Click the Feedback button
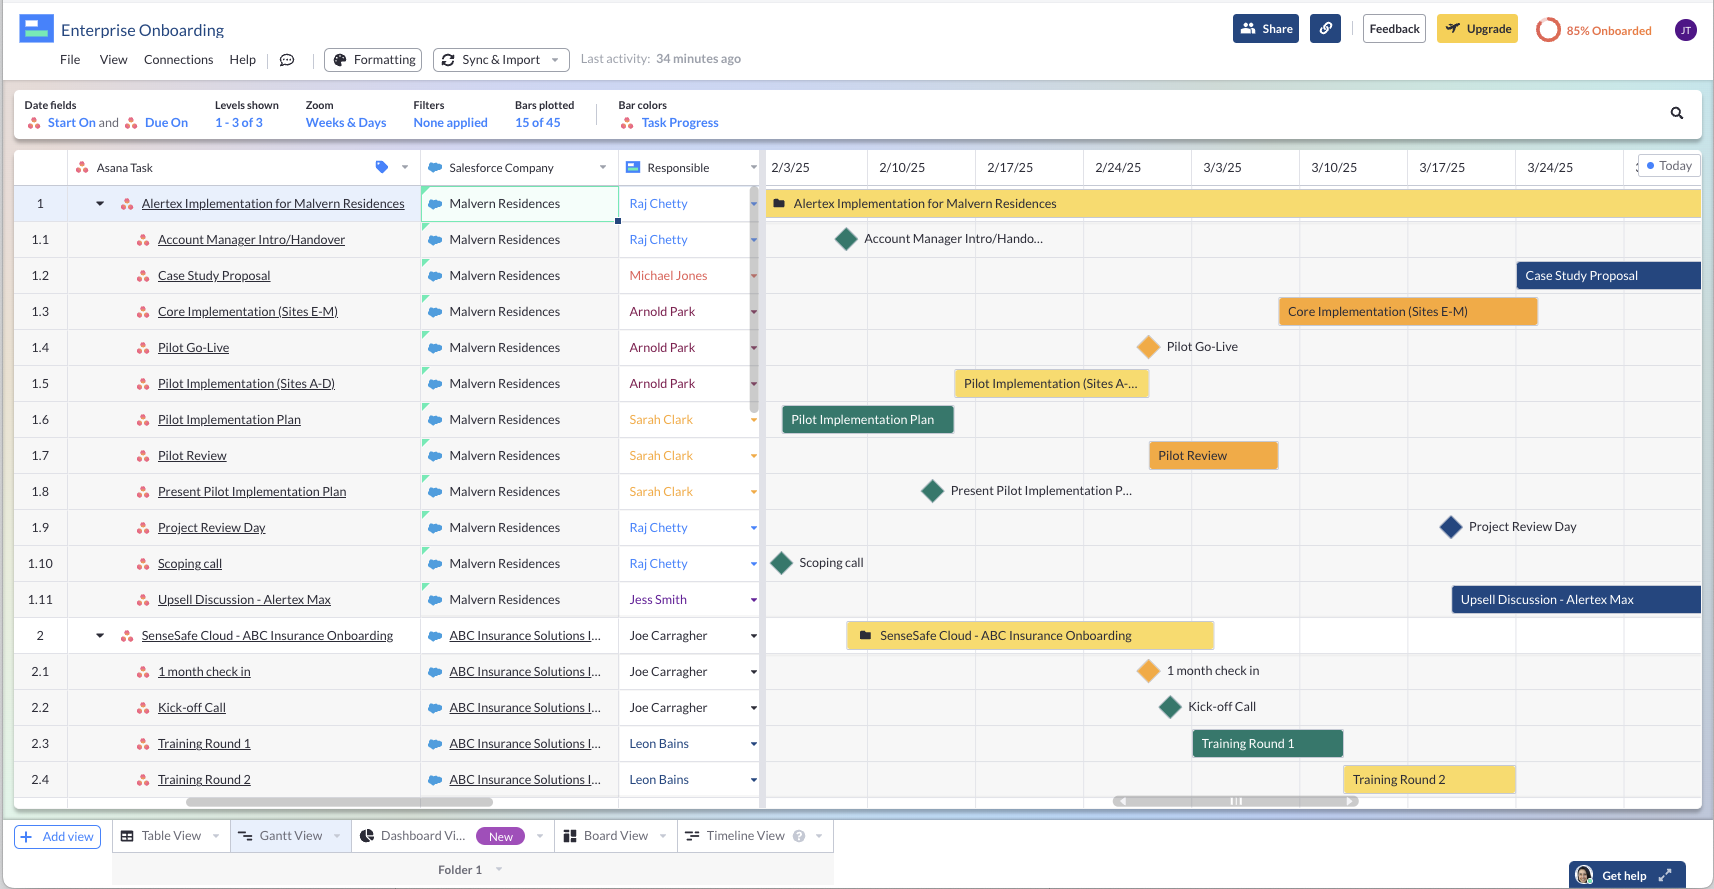1714x889 pixels. click(x=1394, y=29)
